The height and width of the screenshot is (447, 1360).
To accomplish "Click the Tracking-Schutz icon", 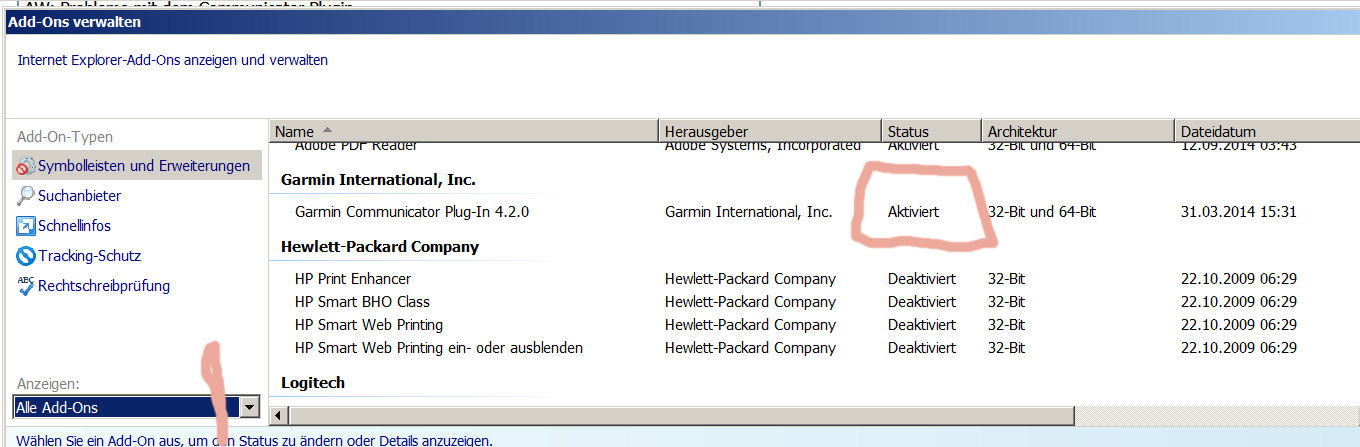I will 26,256.
